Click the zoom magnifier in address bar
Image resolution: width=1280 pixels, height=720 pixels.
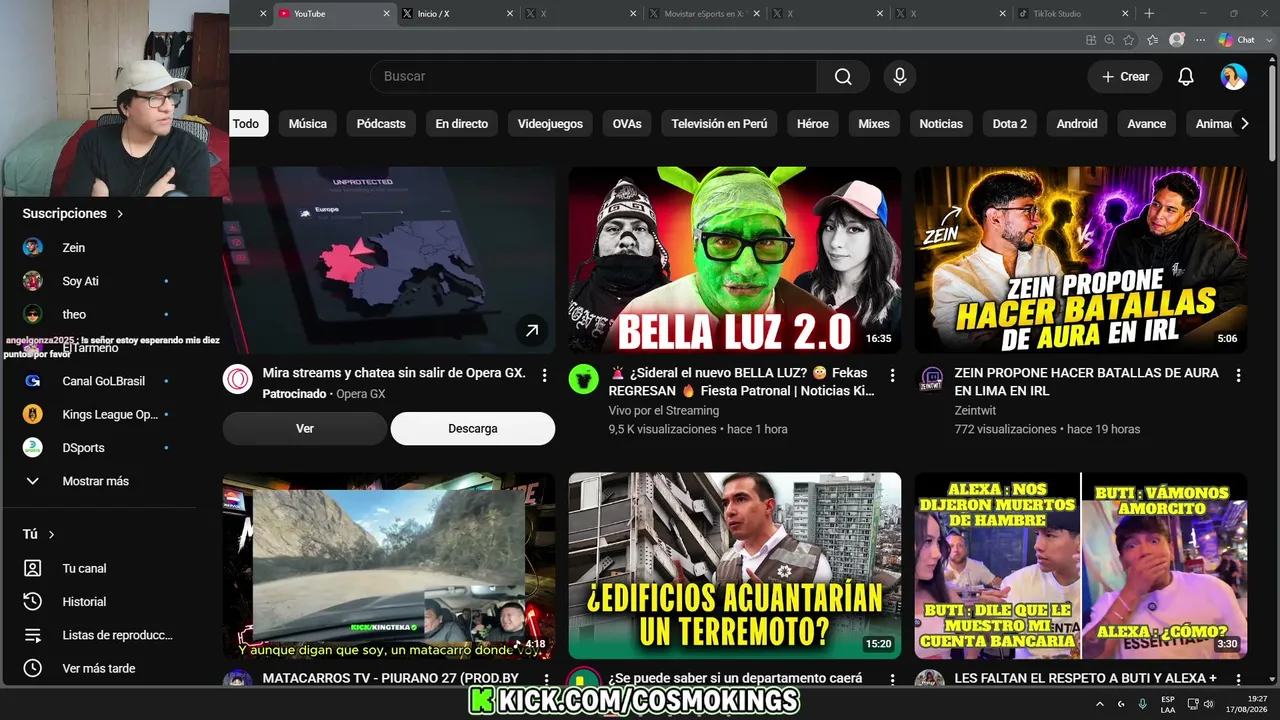[x=1109, y=40]
